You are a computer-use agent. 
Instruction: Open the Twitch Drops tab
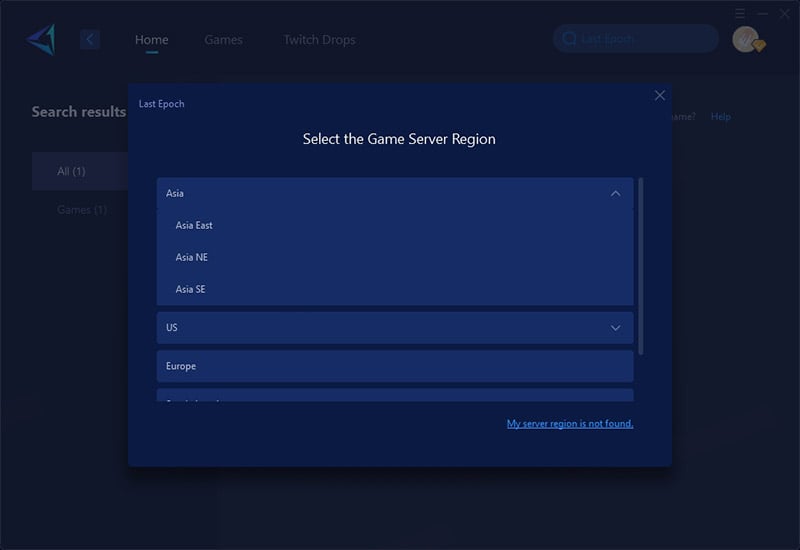point(319,40)
